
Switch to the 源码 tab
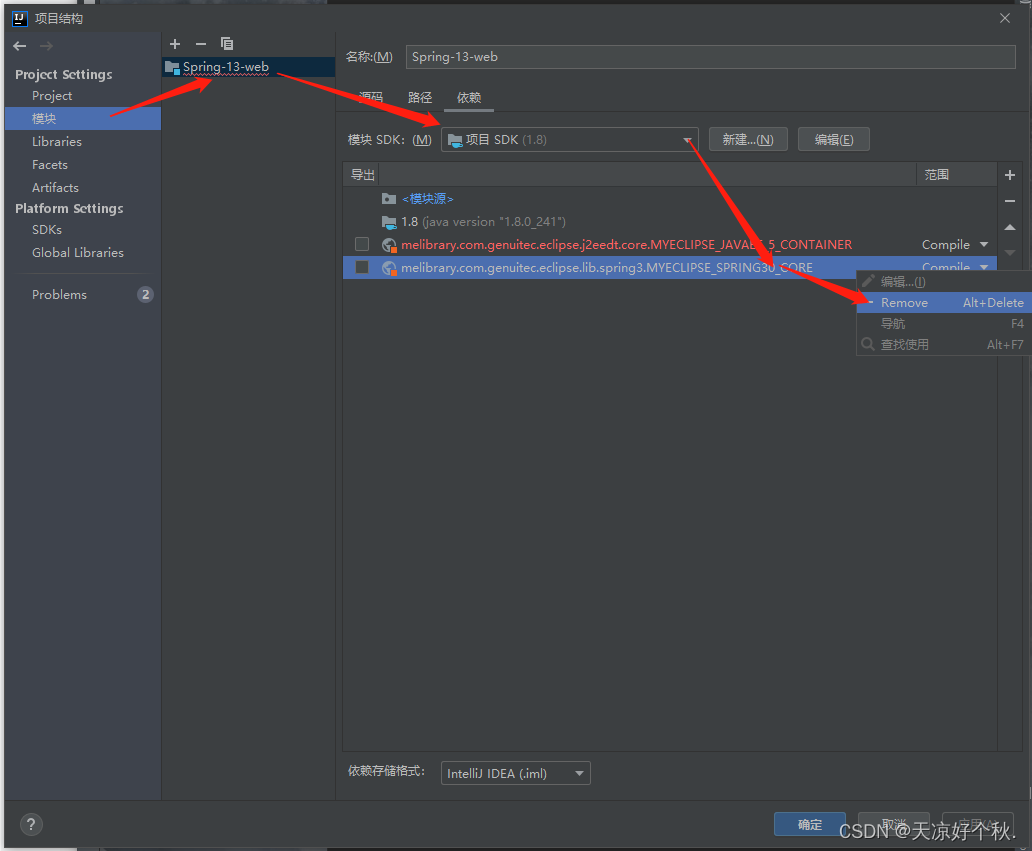point(371,97)
